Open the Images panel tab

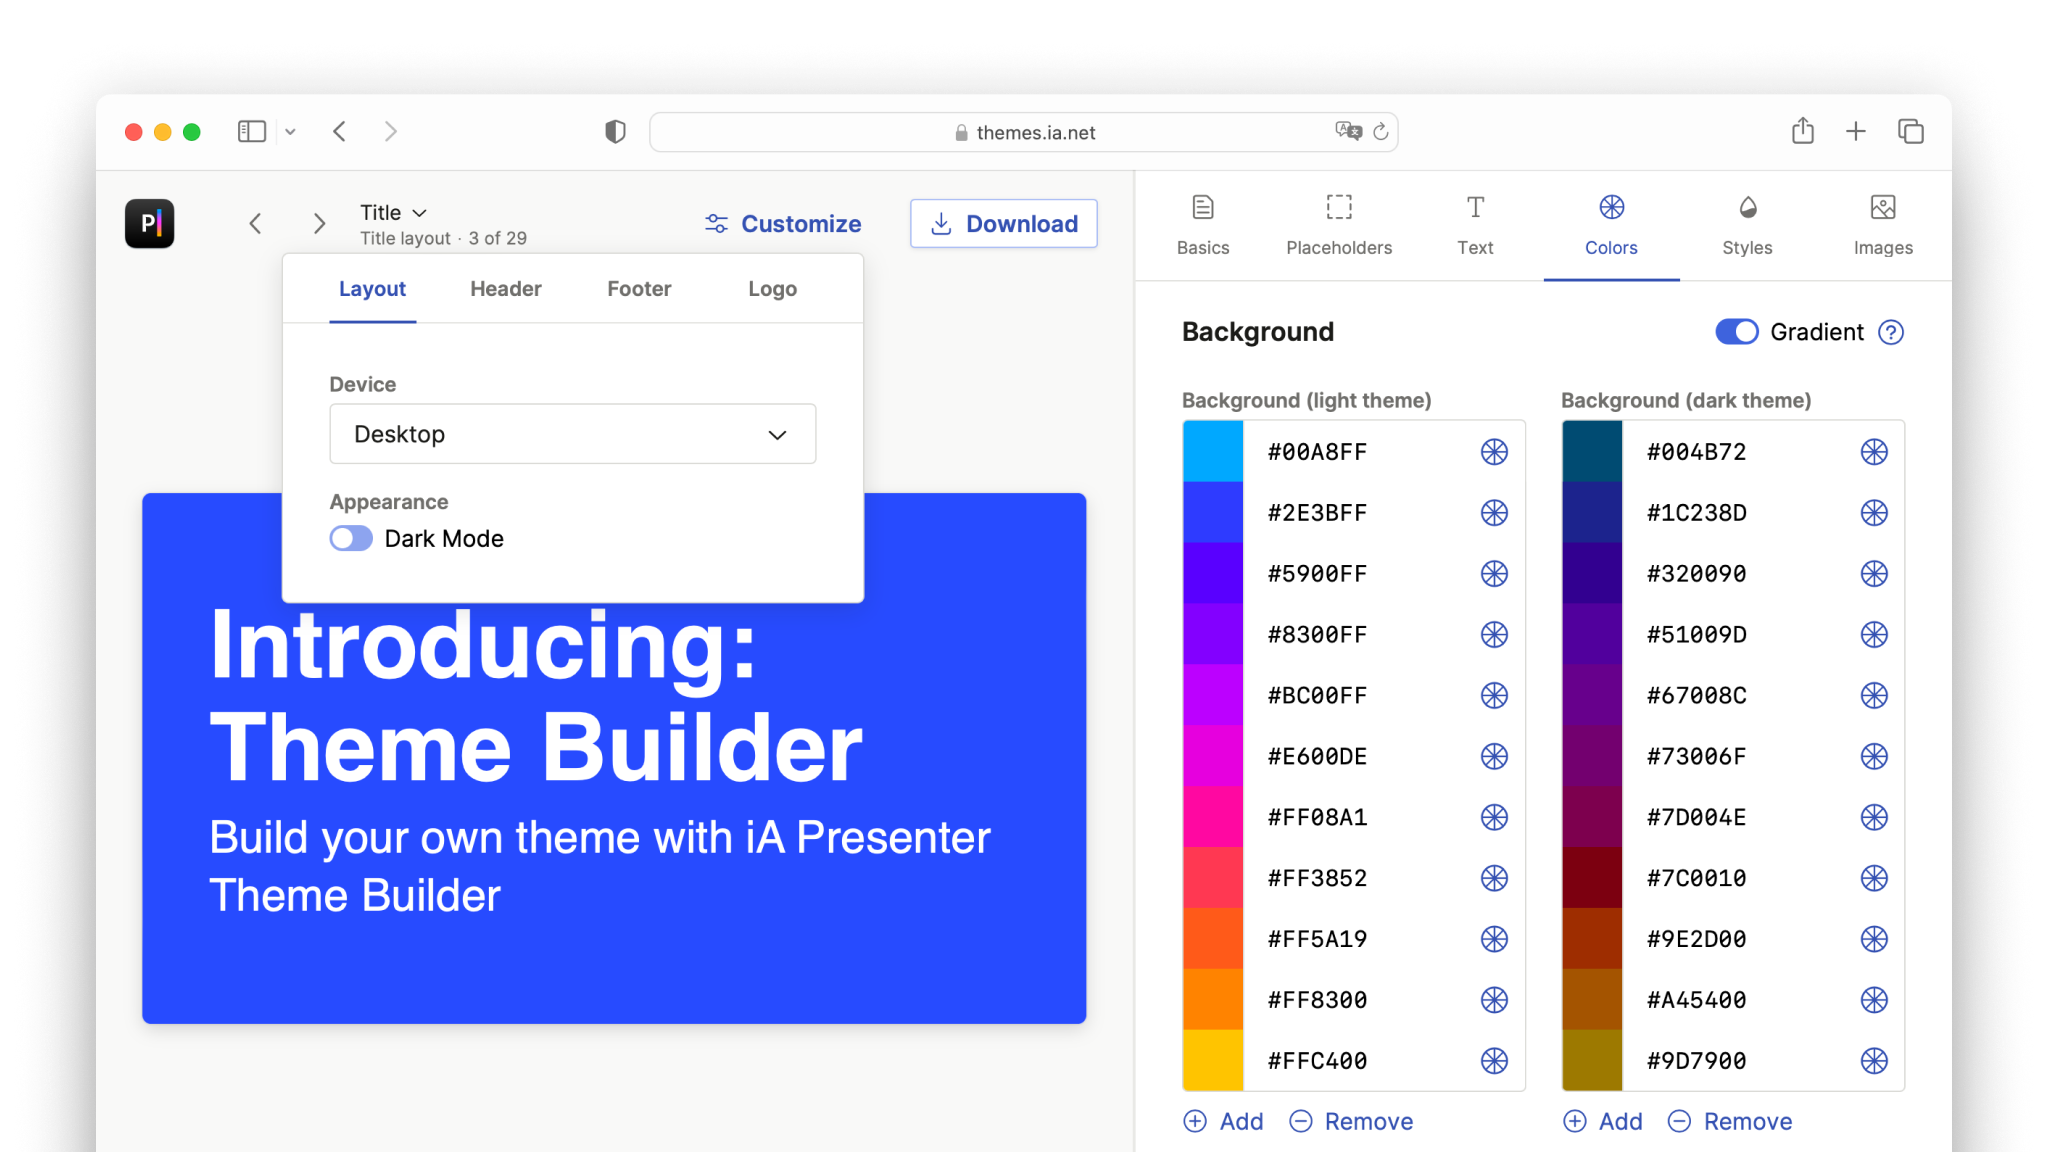[1883, 226]
